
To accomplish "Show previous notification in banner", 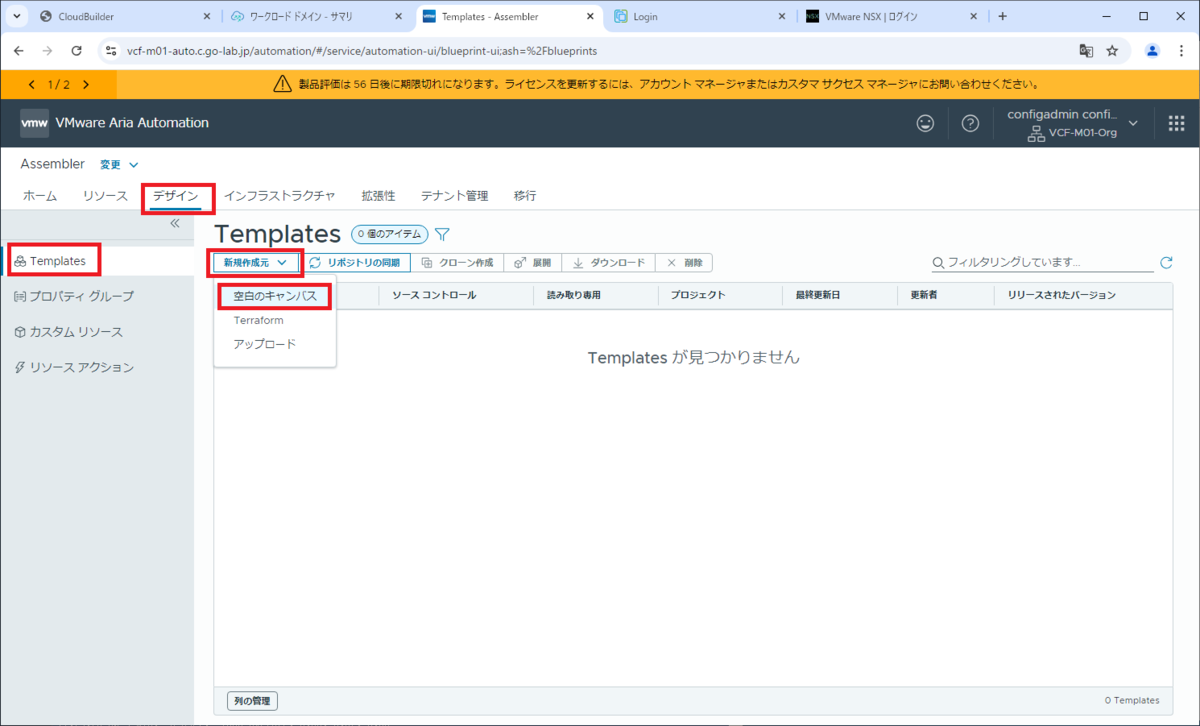I will 32,85.
